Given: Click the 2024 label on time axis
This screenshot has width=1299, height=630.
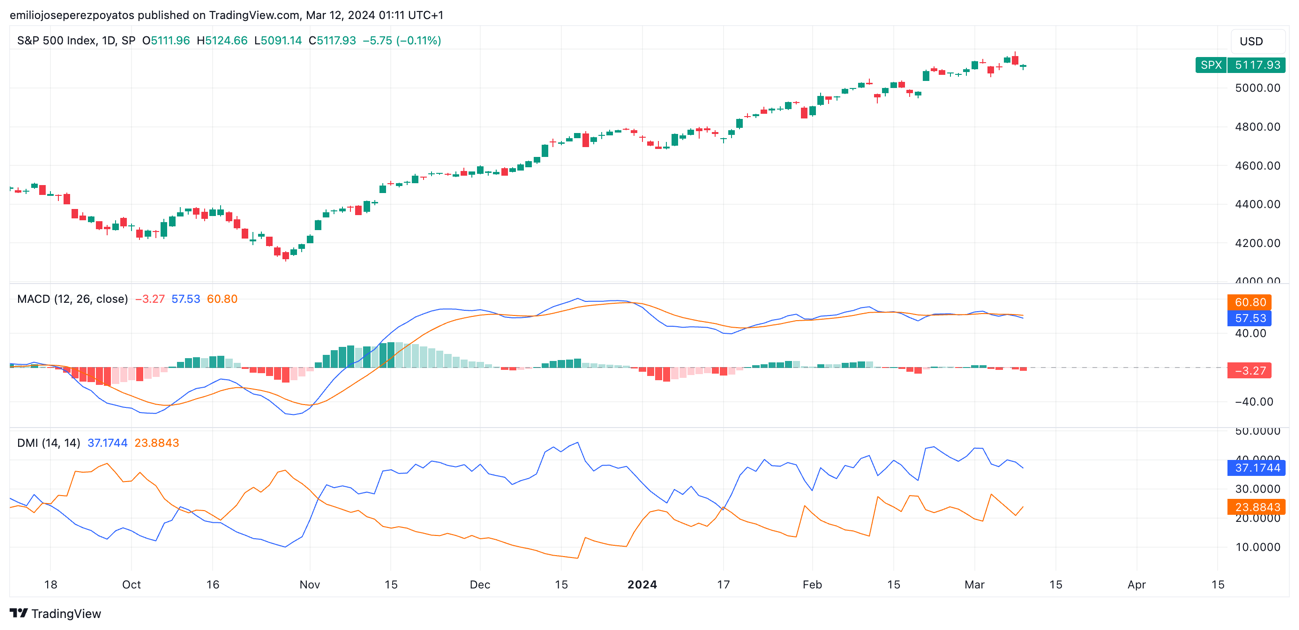Looking at the screenshot, I should pos(641,585).
